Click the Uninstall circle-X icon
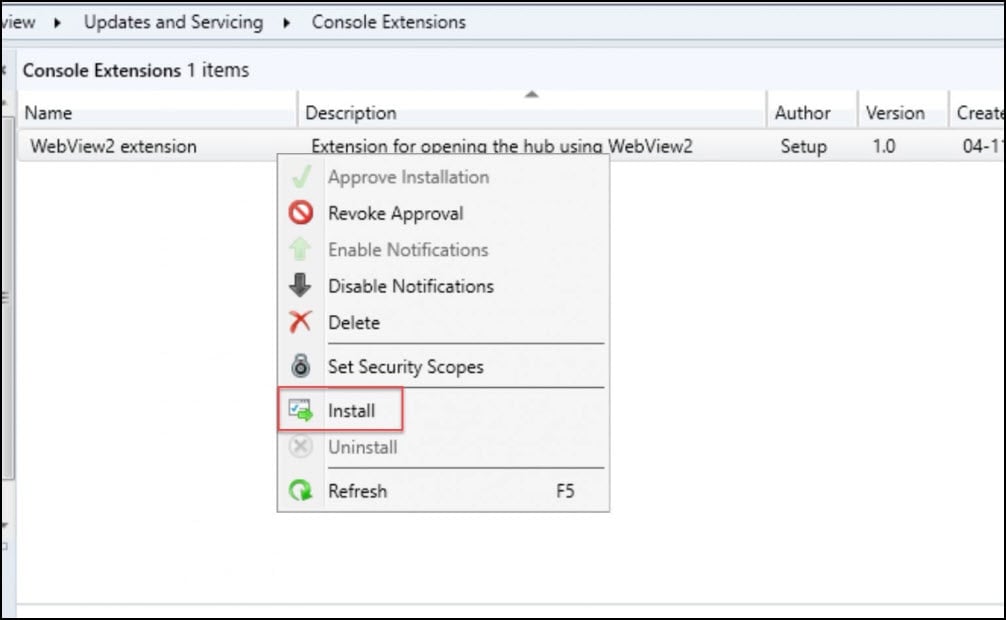The width and height of the screenshot is (1006, 620). [x=300, y=446]
